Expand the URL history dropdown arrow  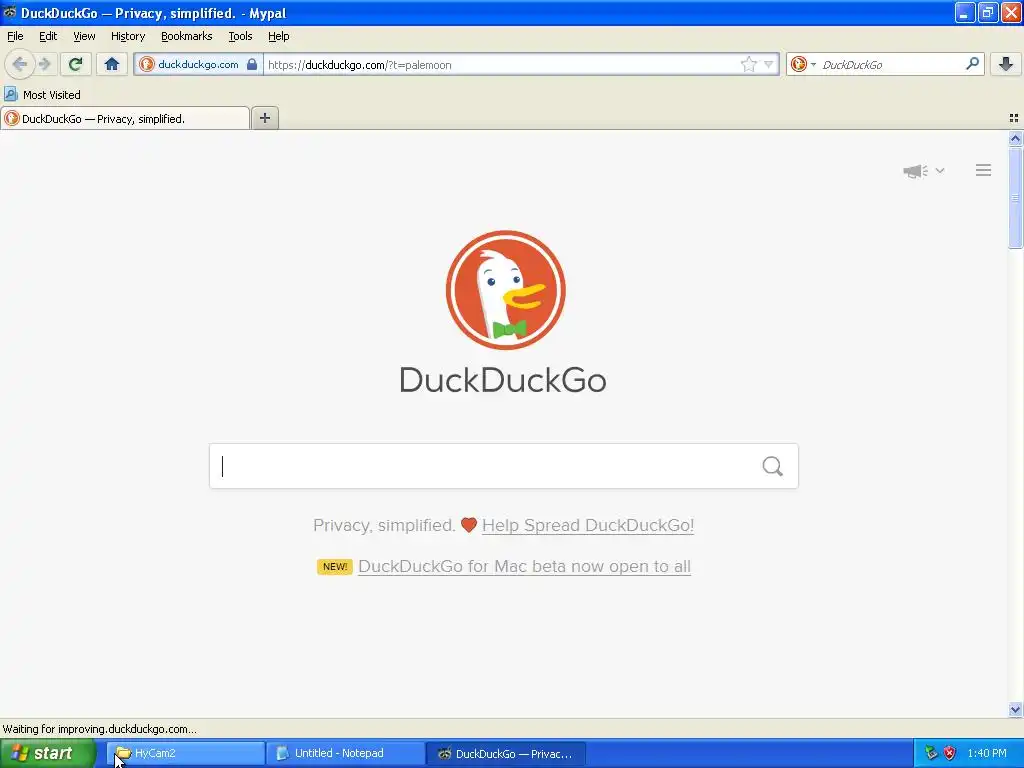(x=769, y=64)
